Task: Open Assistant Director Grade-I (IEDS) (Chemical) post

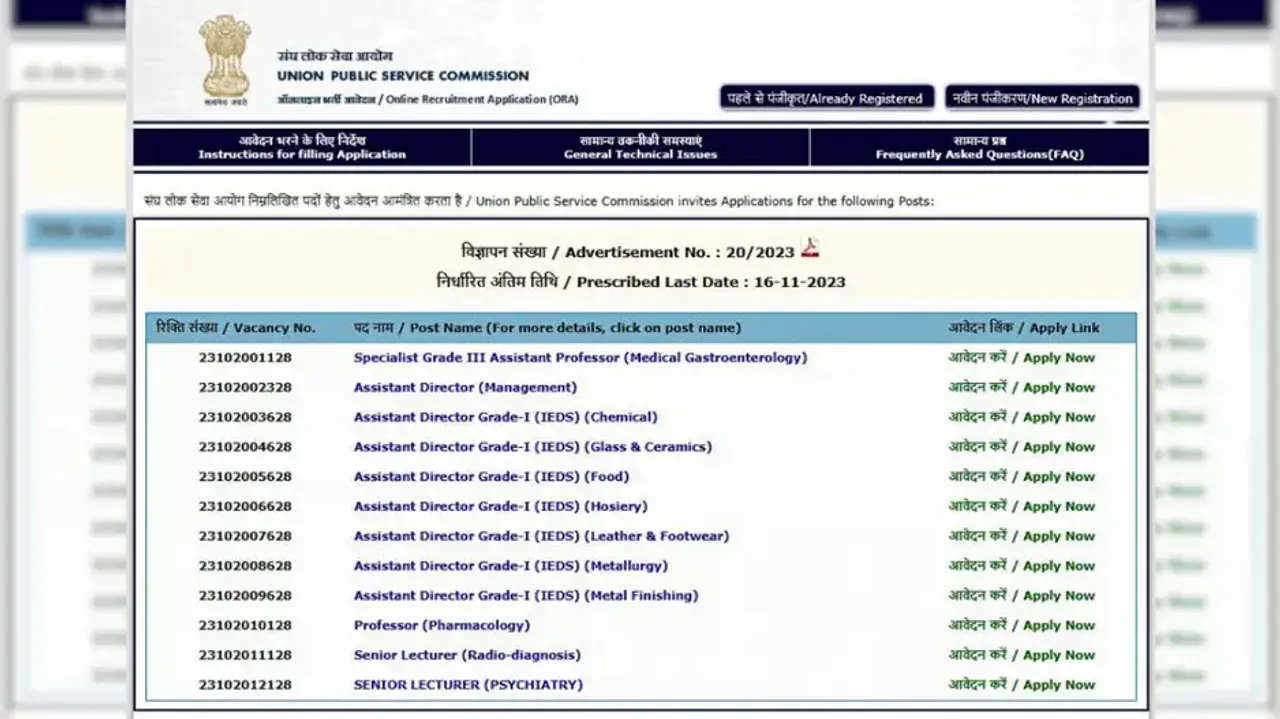Action: (505, 417)
